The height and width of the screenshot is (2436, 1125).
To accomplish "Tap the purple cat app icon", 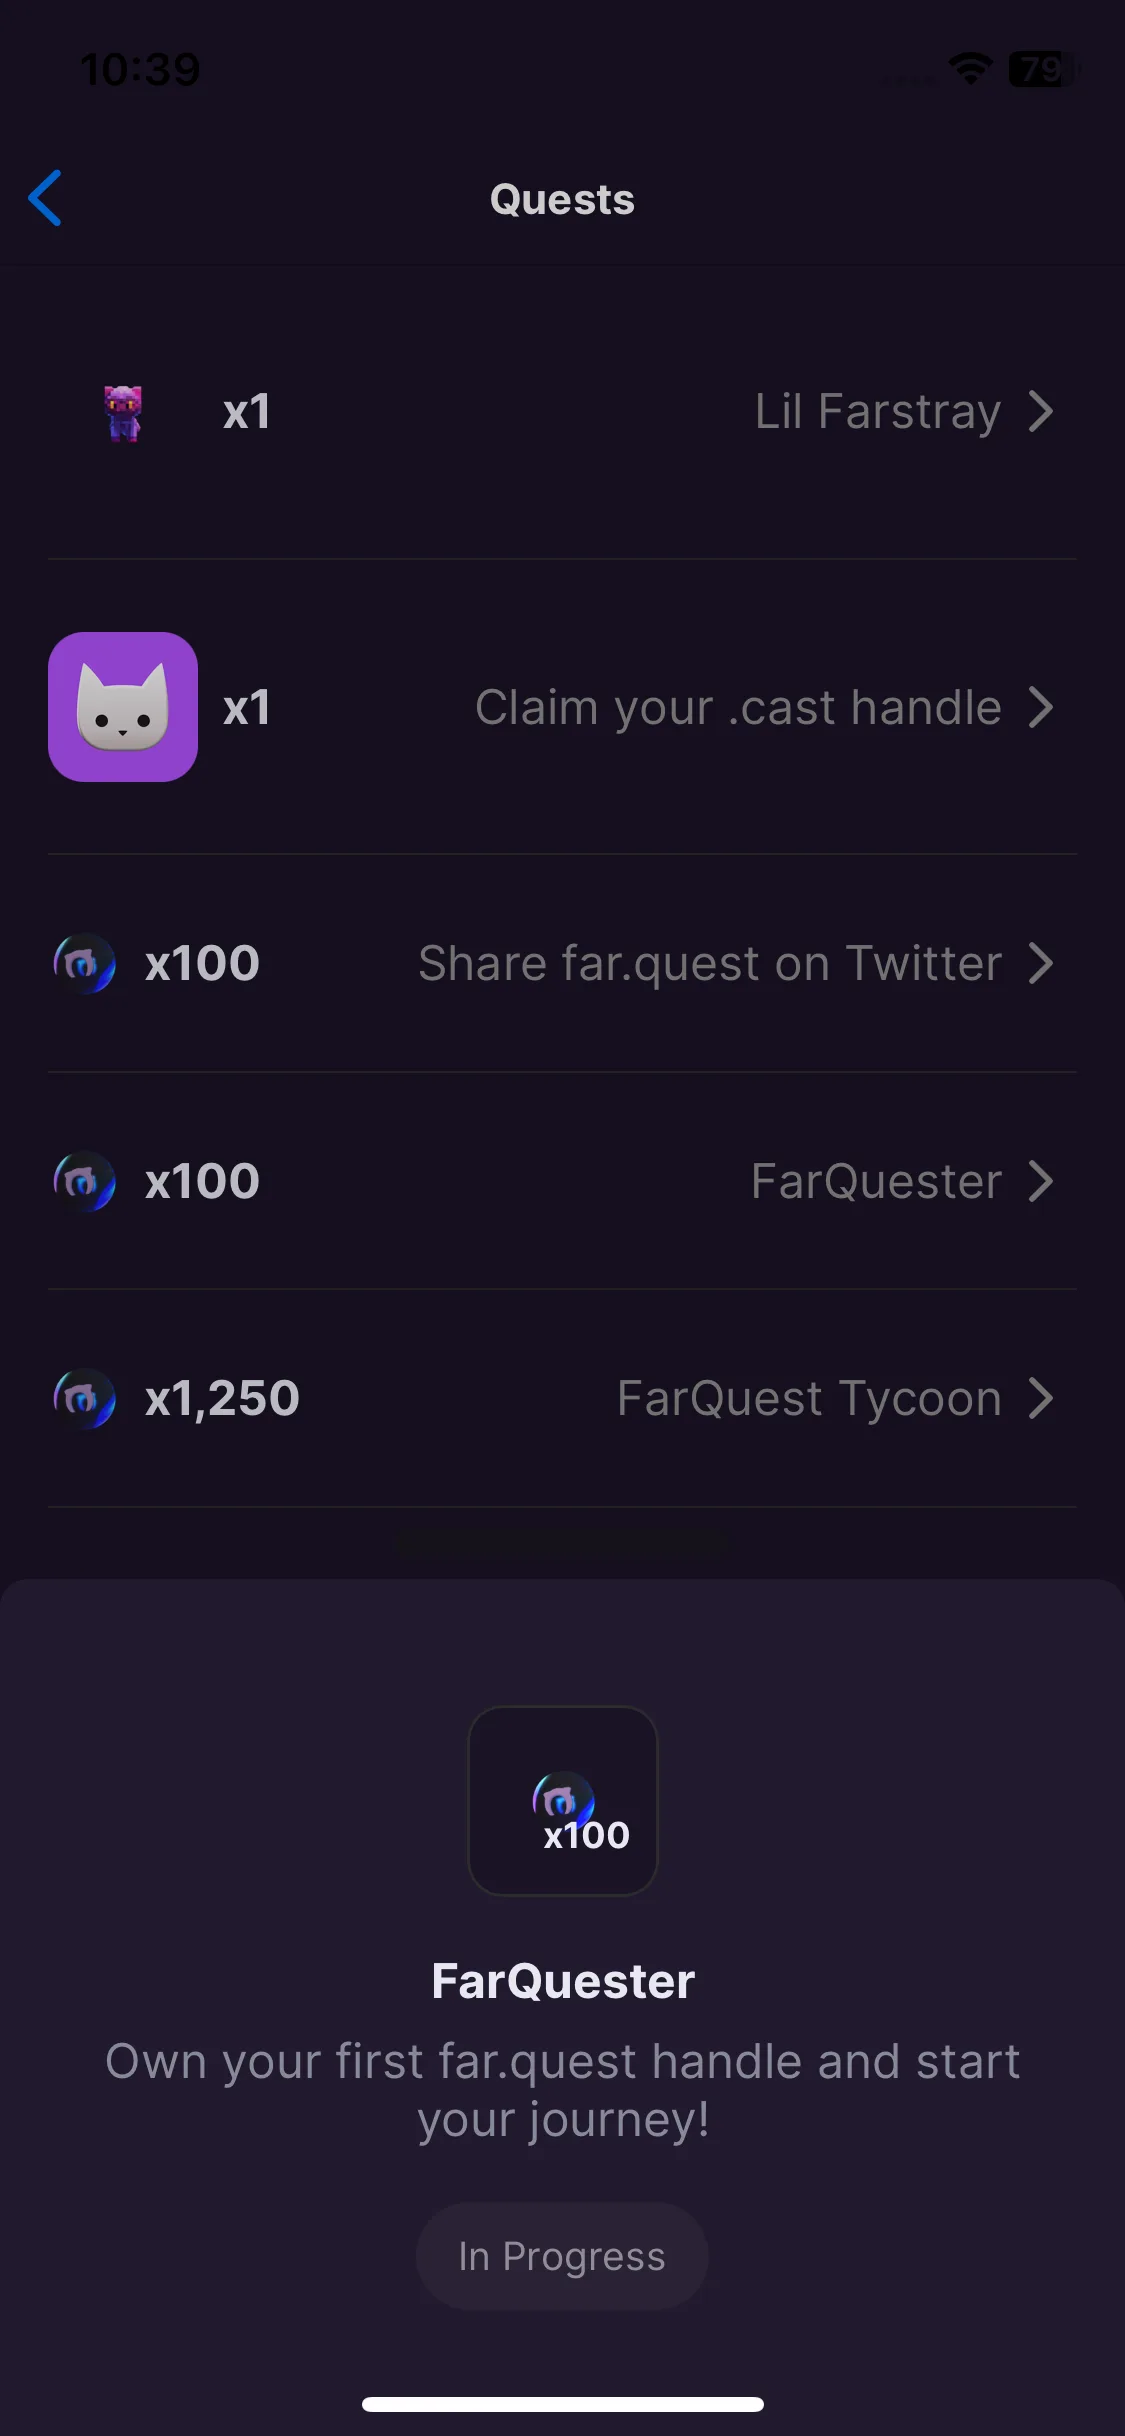I will coord(123,707).
